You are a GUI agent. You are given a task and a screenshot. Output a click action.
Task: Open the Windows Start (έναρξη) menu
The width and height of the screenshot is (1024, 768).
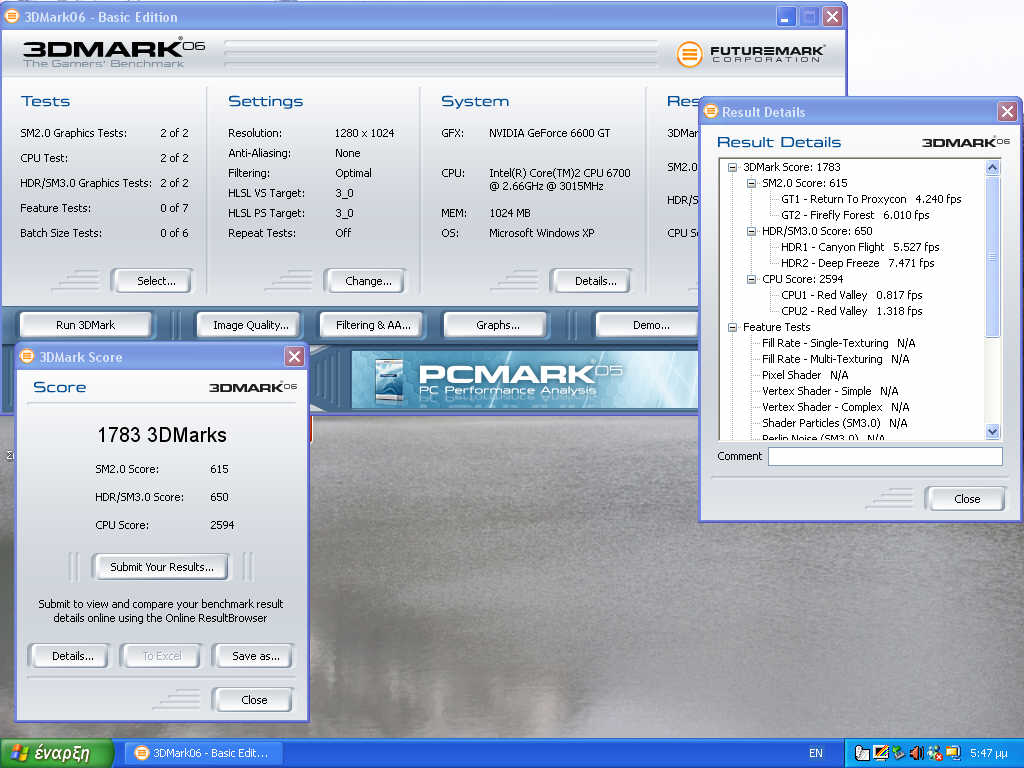[x=57, y=753]
